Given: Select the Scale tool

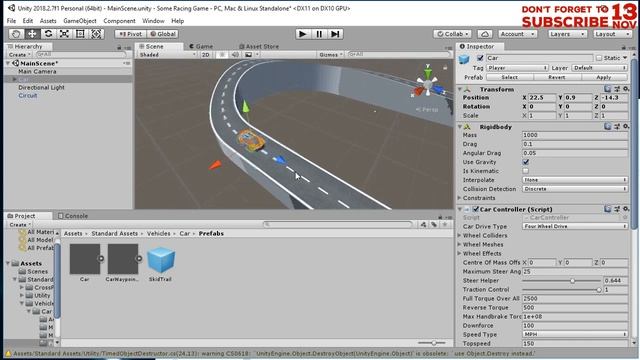Looking at the screenshot, I should [x=64, y=34].
